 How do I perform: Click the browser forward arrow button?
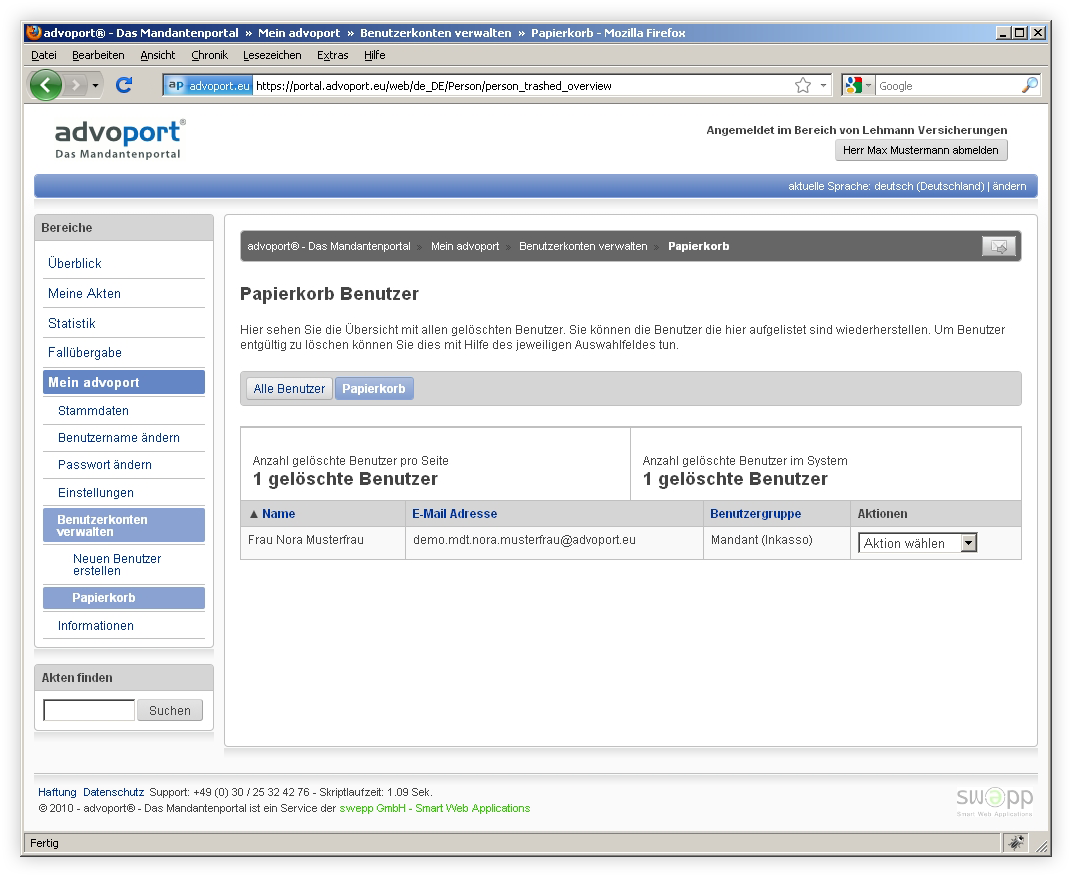pos(76,85)
